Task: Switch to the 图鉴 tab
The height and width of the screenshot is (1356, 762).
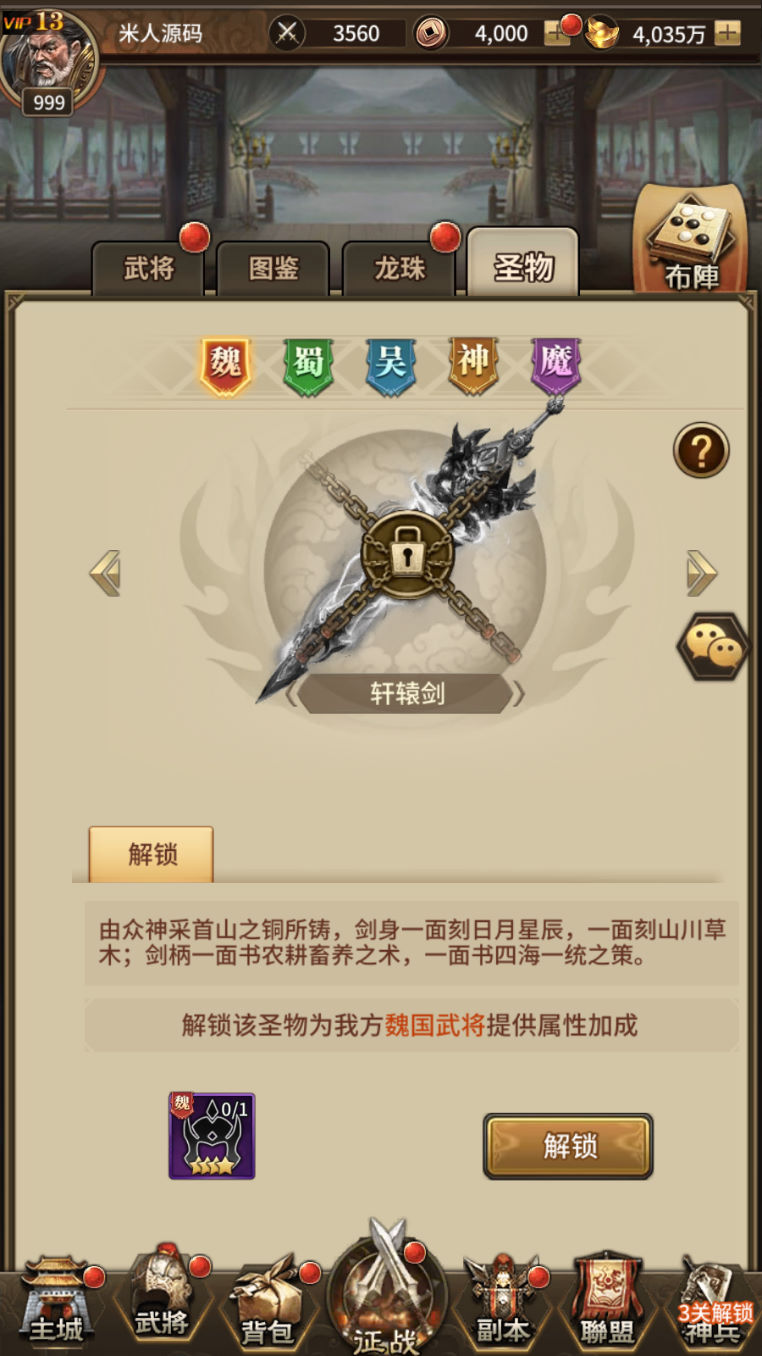Action: pyautogui.click(x=273, y=268)
